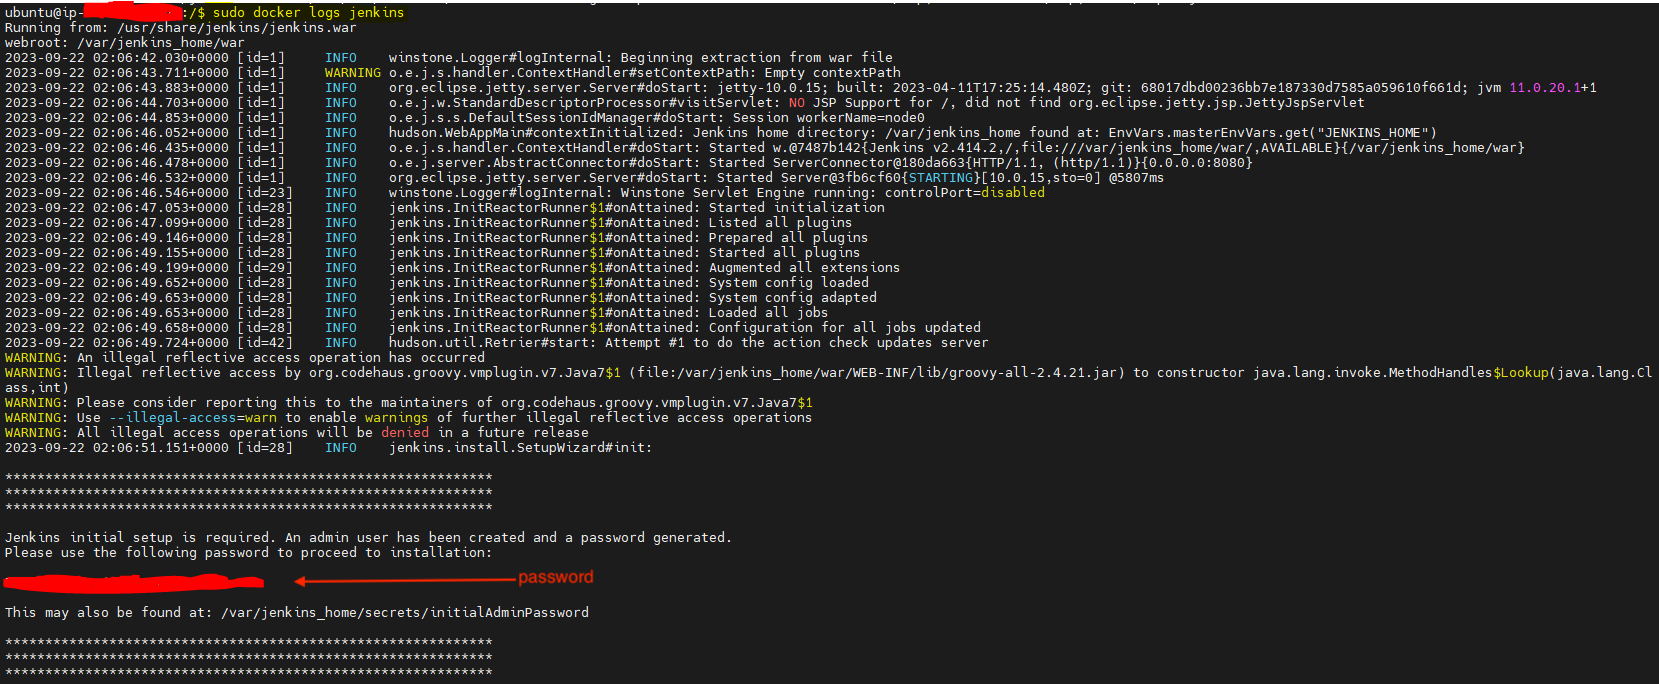Click 'Jenkins initial setup is required' line
Viewport: 1659px width, 684px height.
pos(368,538)
